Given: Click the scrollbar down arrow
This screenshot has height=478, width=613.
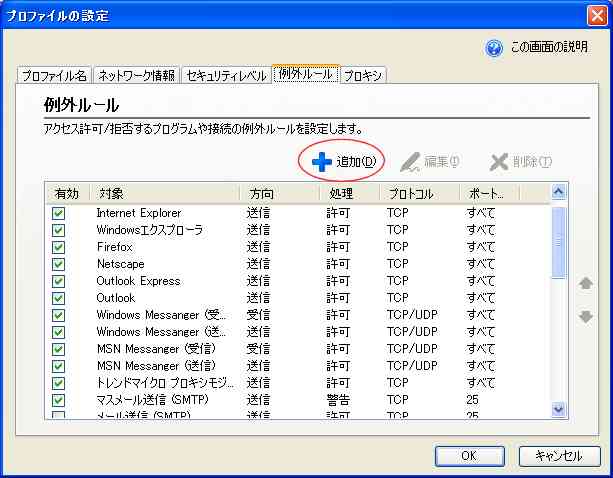Looking at the screenshot, I should [x=558, y=409].
